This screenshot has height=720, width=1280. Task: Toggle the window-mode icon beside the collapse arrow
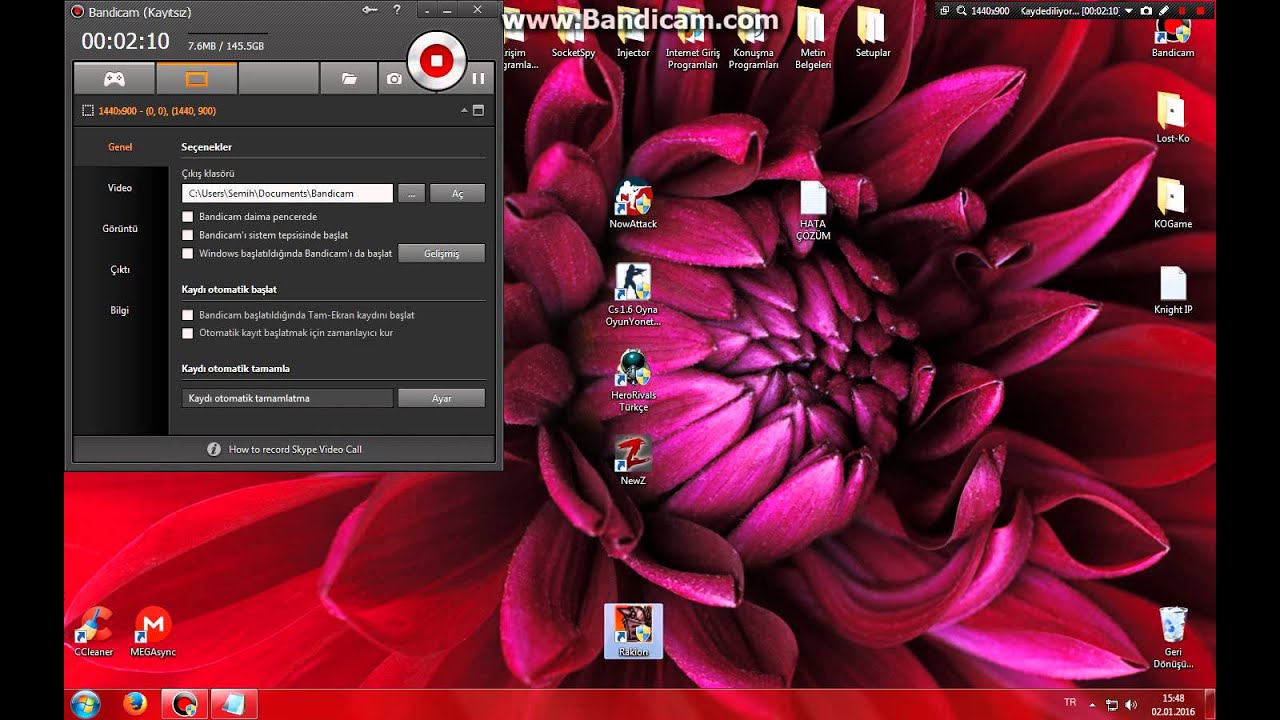coord(478,111)
